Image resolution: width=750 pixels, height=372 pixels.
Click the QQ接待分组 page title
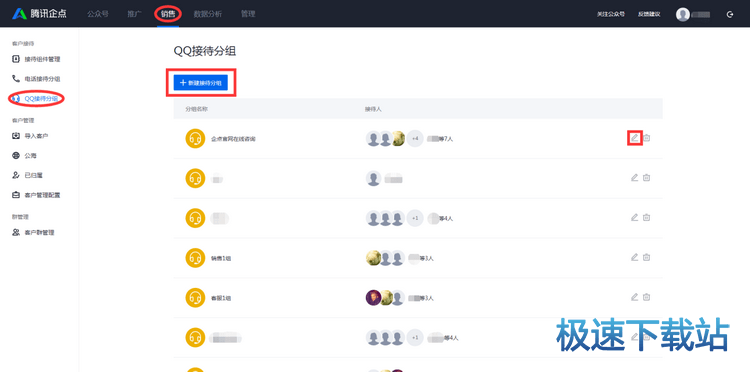point(205,52)
